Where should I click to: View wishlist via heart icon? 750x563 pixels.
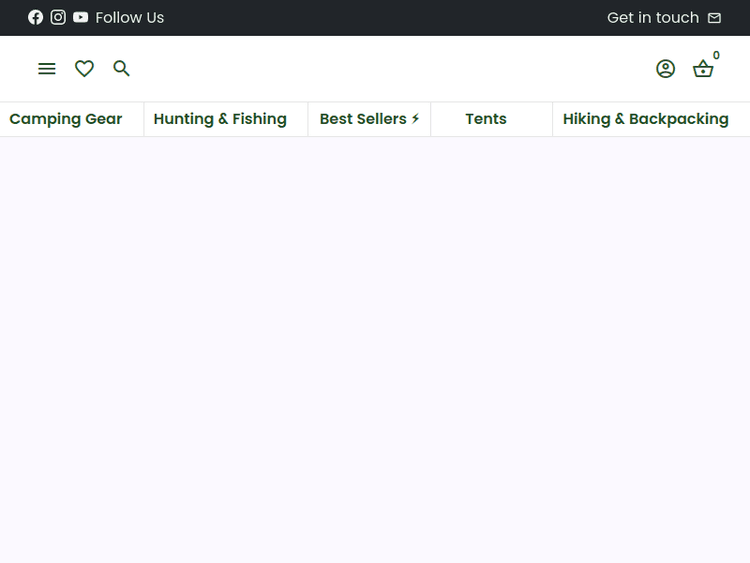coord(84,68)
